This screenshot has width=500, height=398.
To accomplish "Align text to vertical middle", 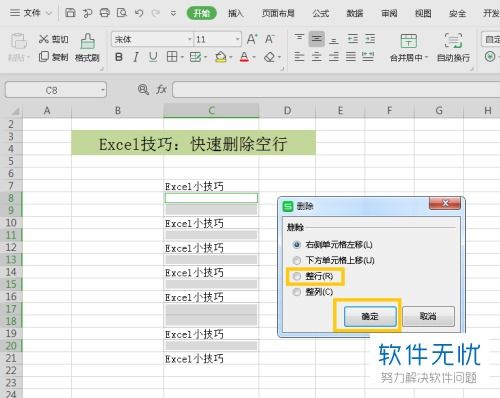I will [x=316, y=39].
